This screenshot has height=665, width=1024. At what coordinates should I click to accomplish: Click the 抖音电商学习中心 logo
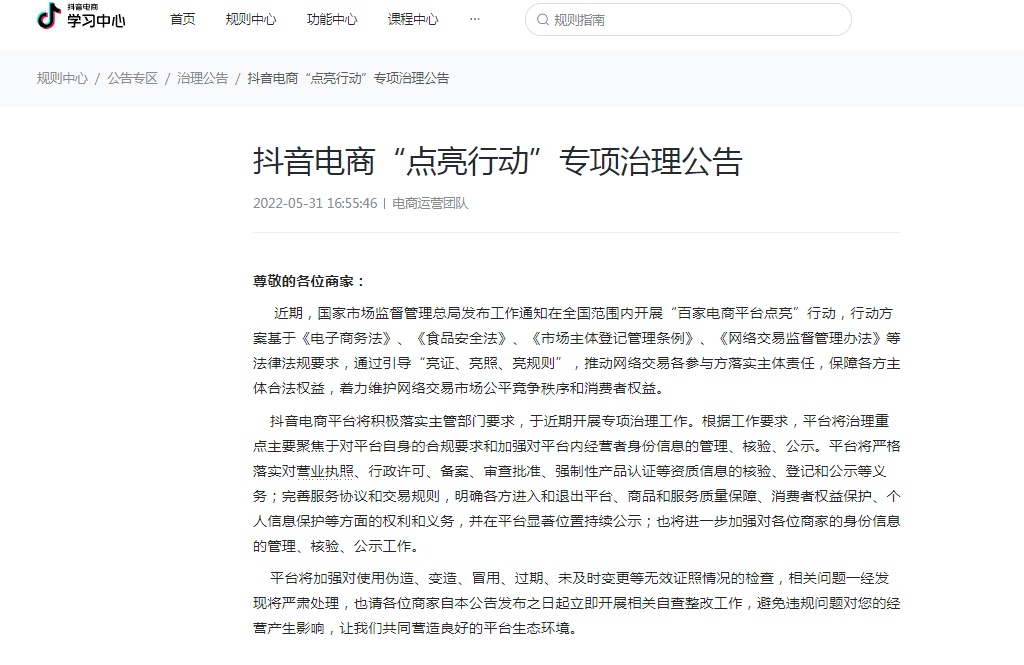click(81, 16)
